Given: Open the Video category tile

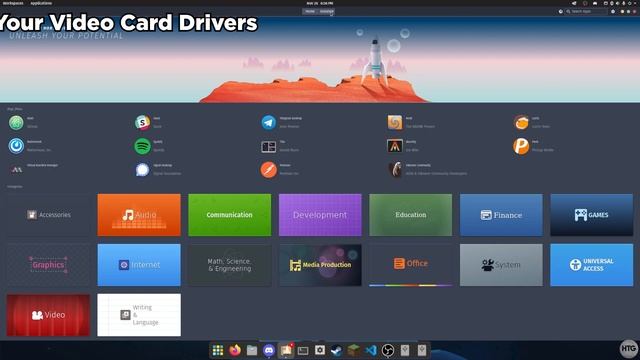Looking at the screenshot, I should click(48, 315).
